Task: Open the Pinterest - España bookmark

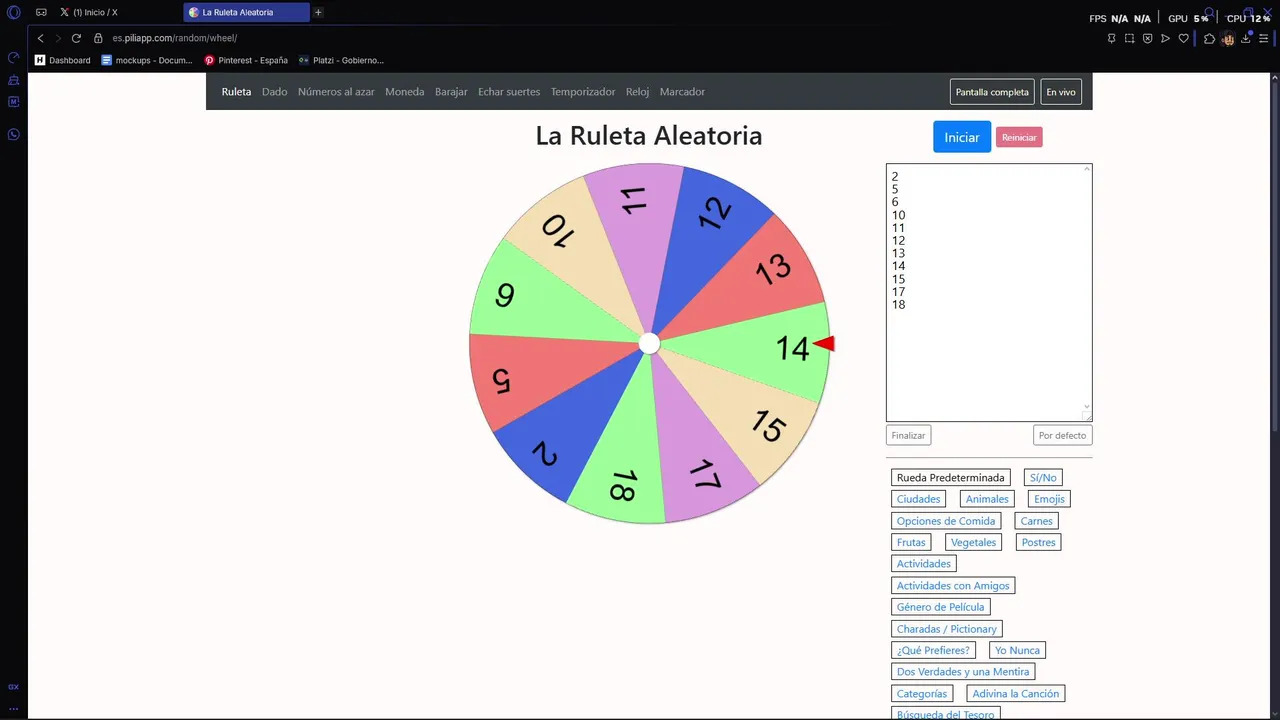Action: point(246,60)
